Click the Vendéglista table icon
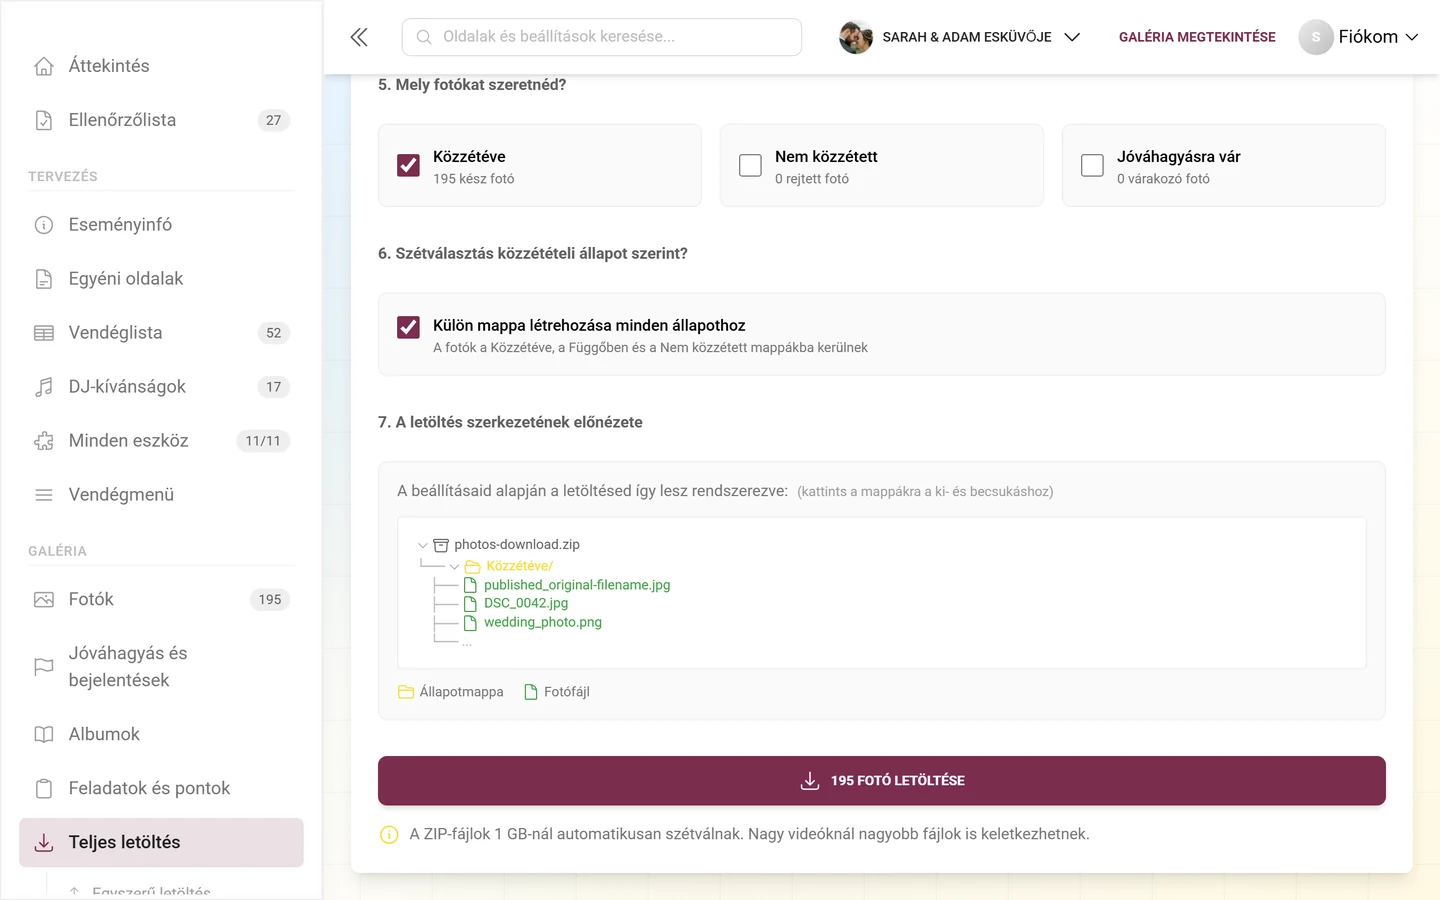 pos(44,333)
